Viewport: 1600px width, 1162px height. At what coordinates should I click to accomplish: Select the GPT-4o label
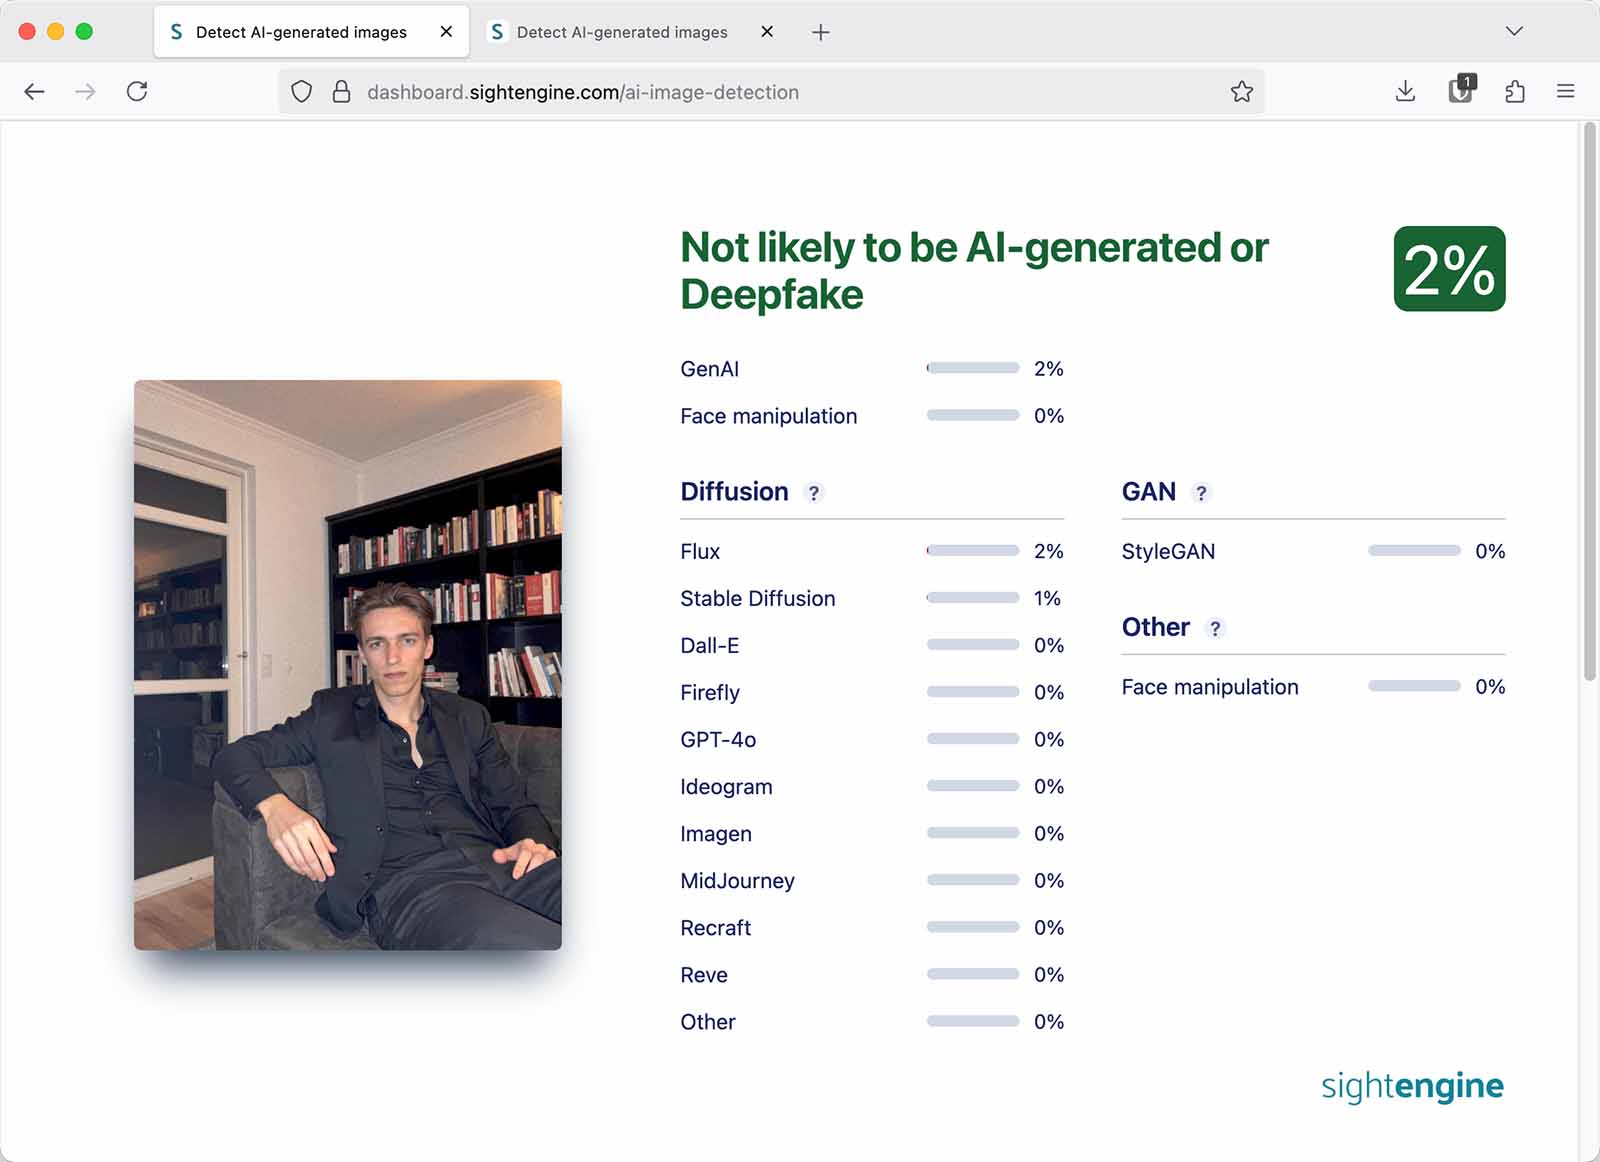[x=718, y=740]
